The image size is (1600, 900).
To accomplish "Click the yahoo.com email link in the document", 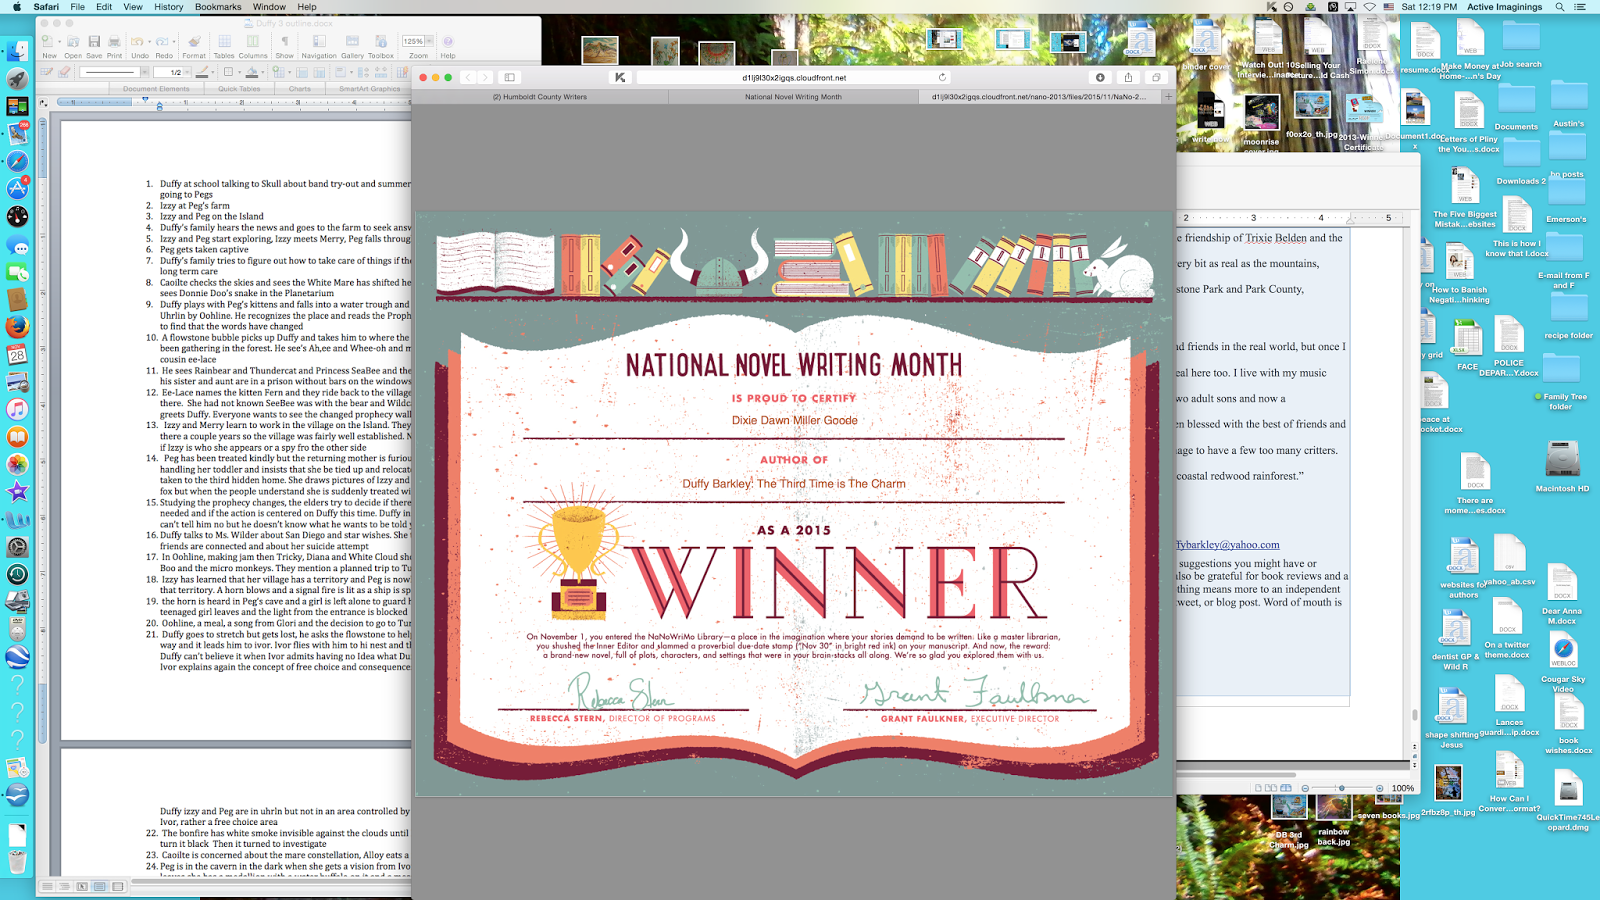I will pyautogui.click(x=1228, y=545).
